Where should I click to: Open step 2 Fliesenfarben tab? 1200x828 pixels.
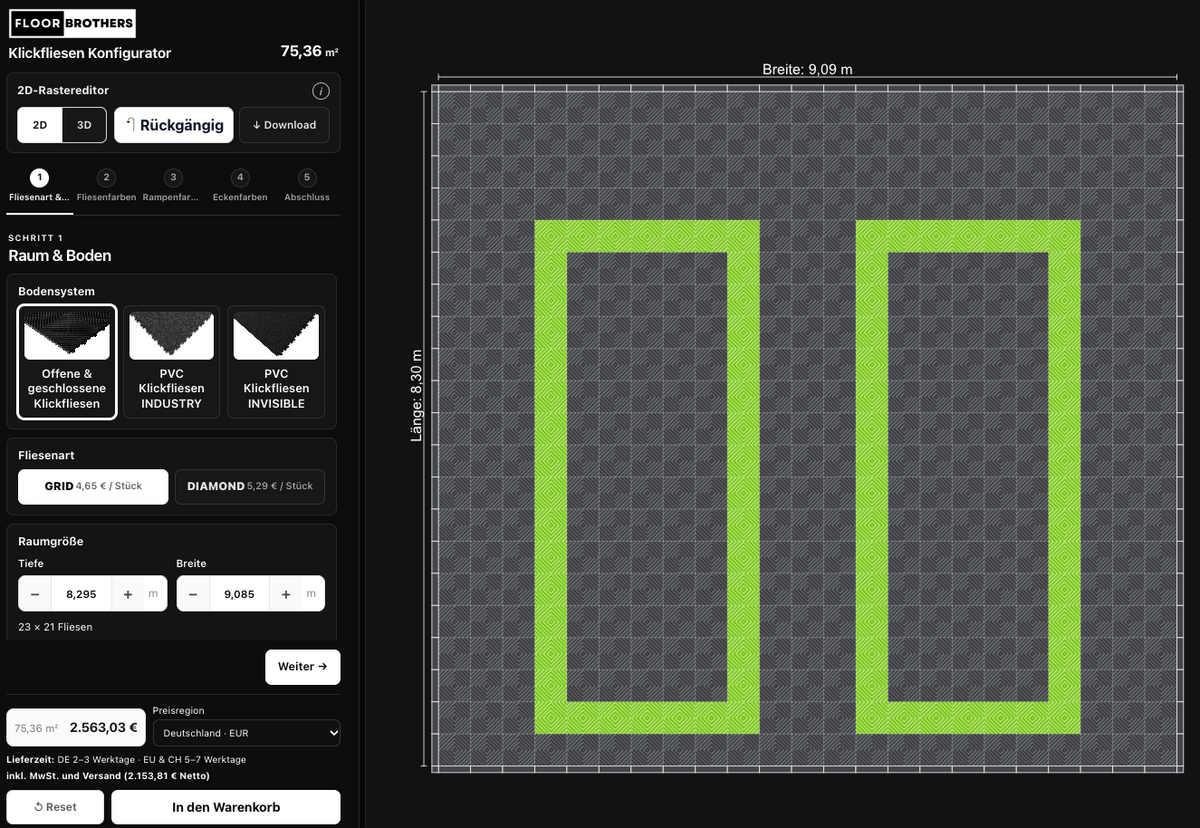[106, 186]
